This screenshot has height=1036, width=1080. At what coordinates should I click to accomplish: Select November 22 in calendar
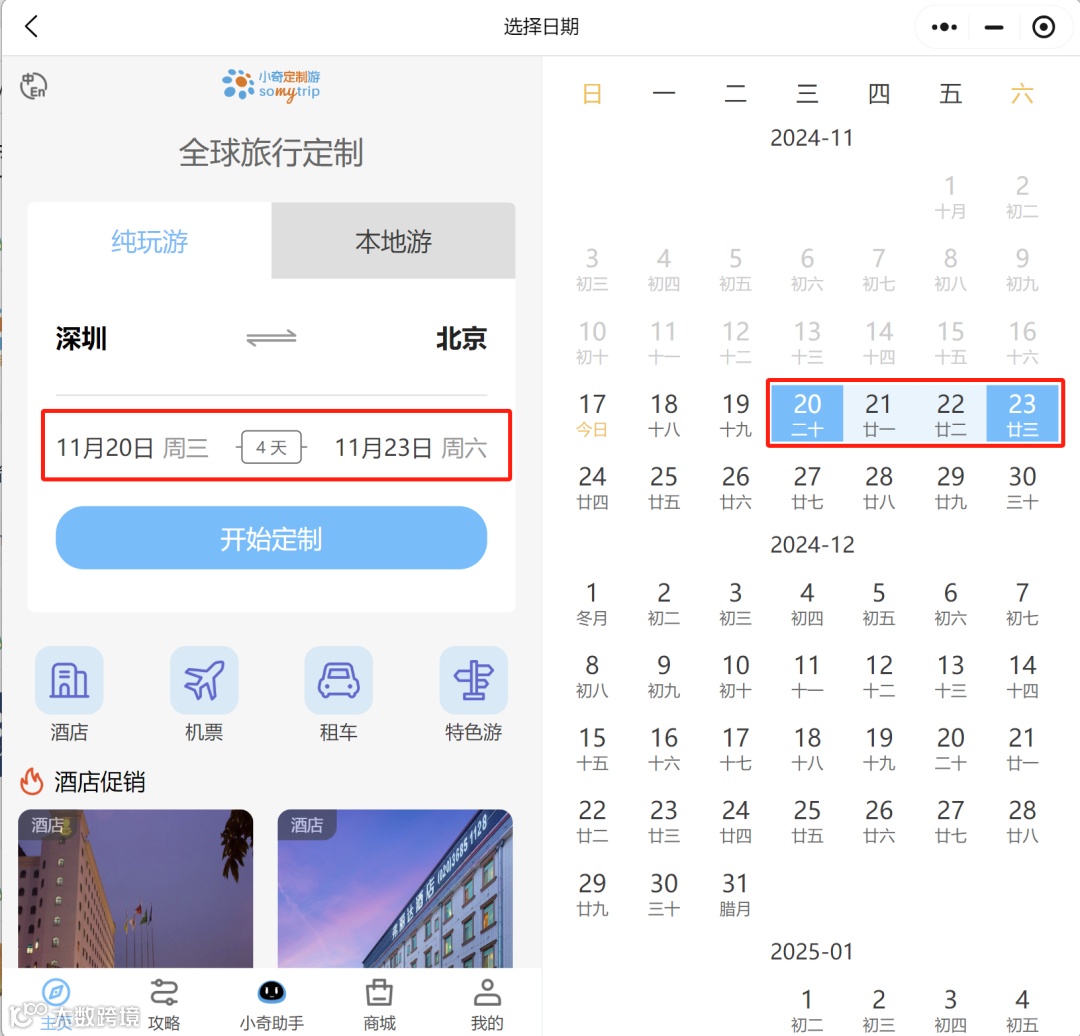[x=951, y=413]
